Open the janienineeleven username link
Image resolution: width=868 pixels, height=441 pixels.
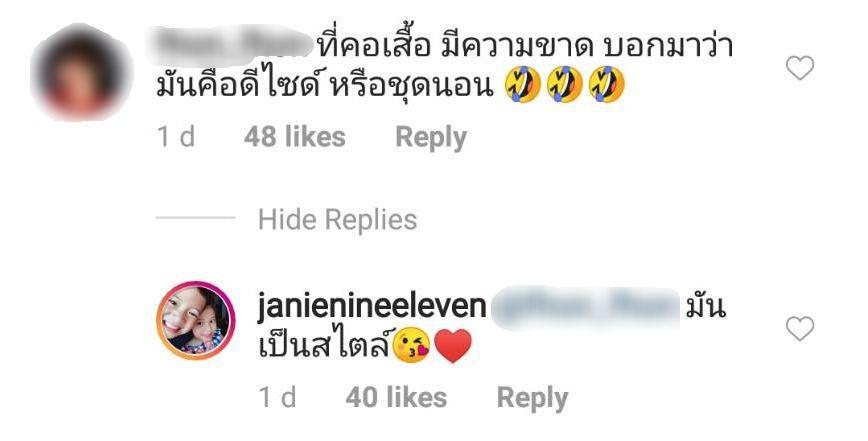coord(372,307)
